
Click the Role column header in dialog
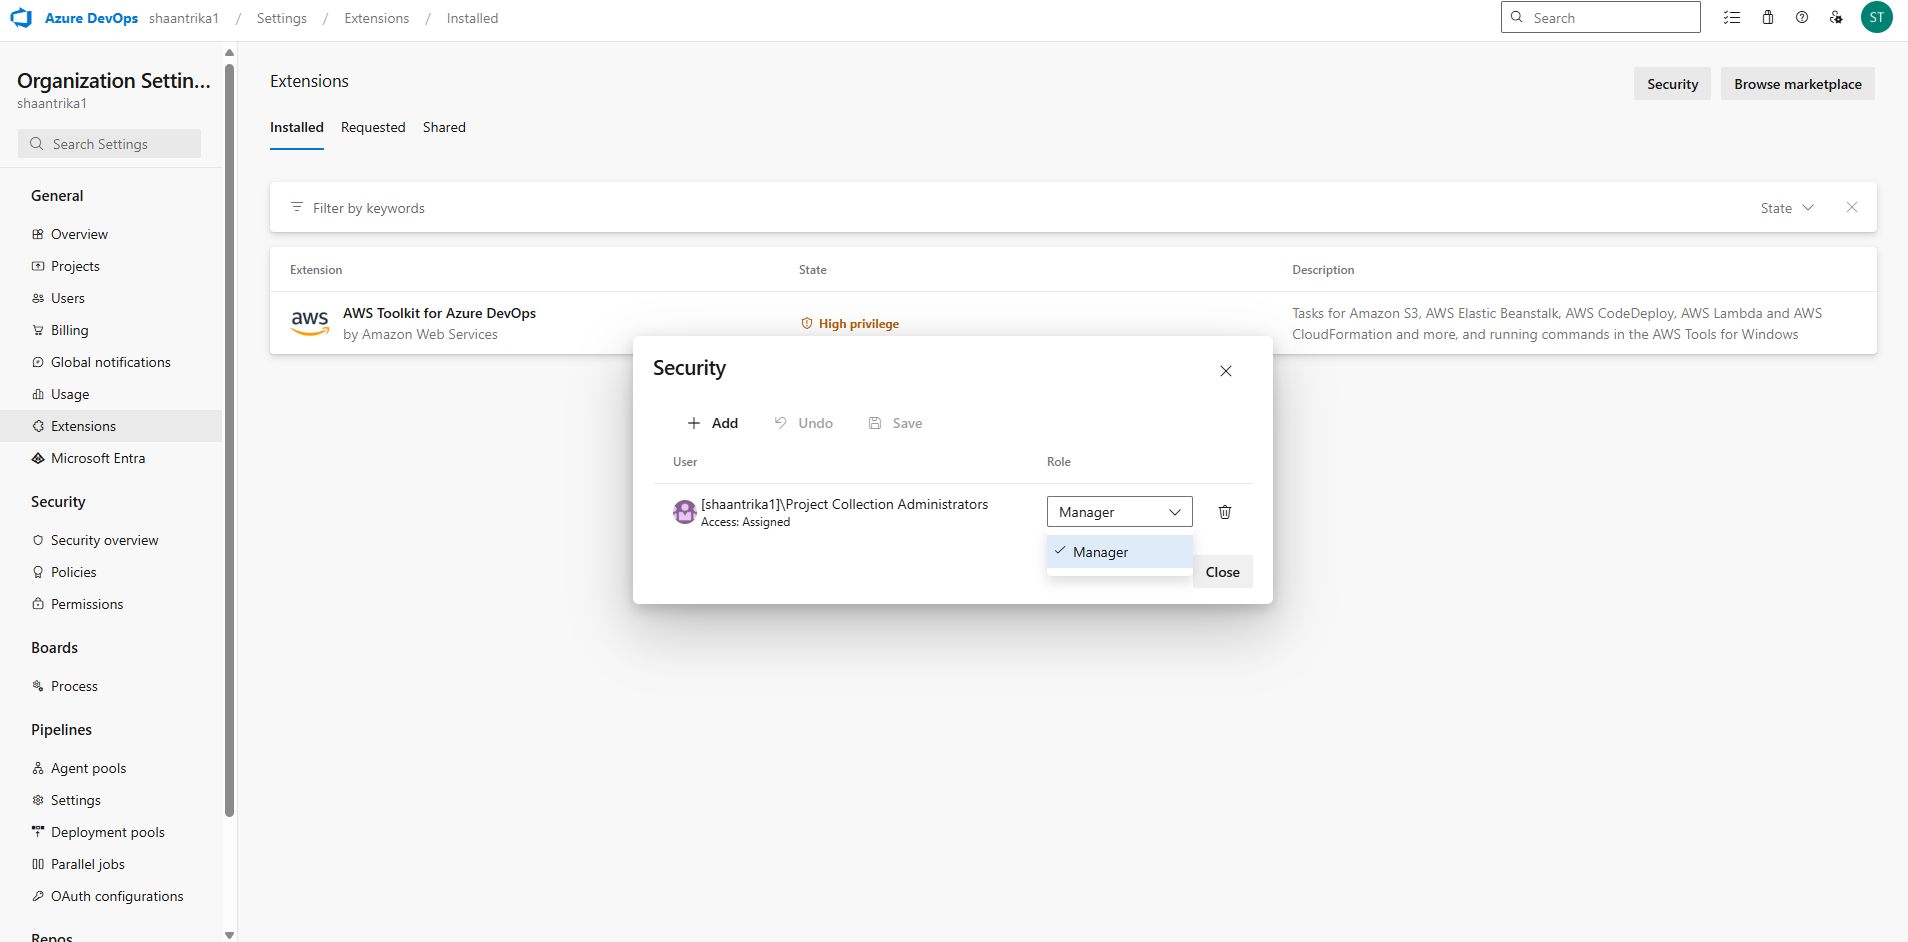point(1059,462)
